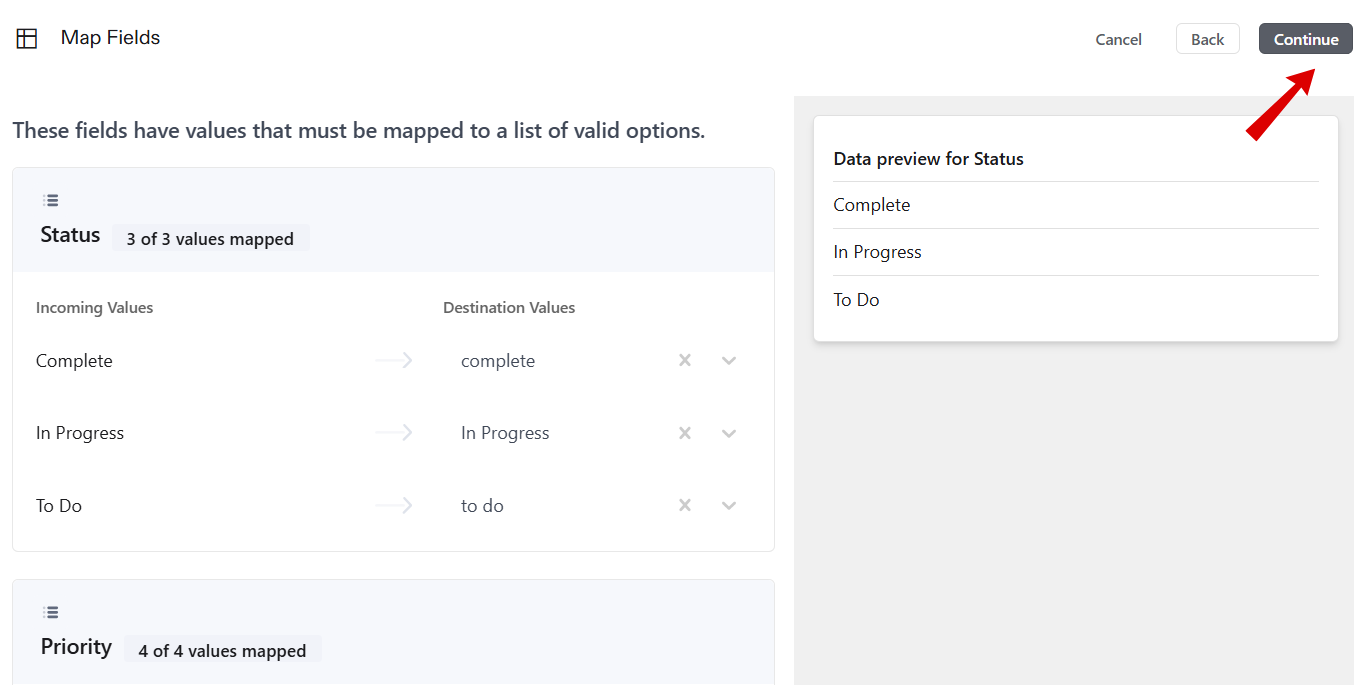Select Complete in the data preview
This screenshot has height=685, width=1354.
coord(871,204)
